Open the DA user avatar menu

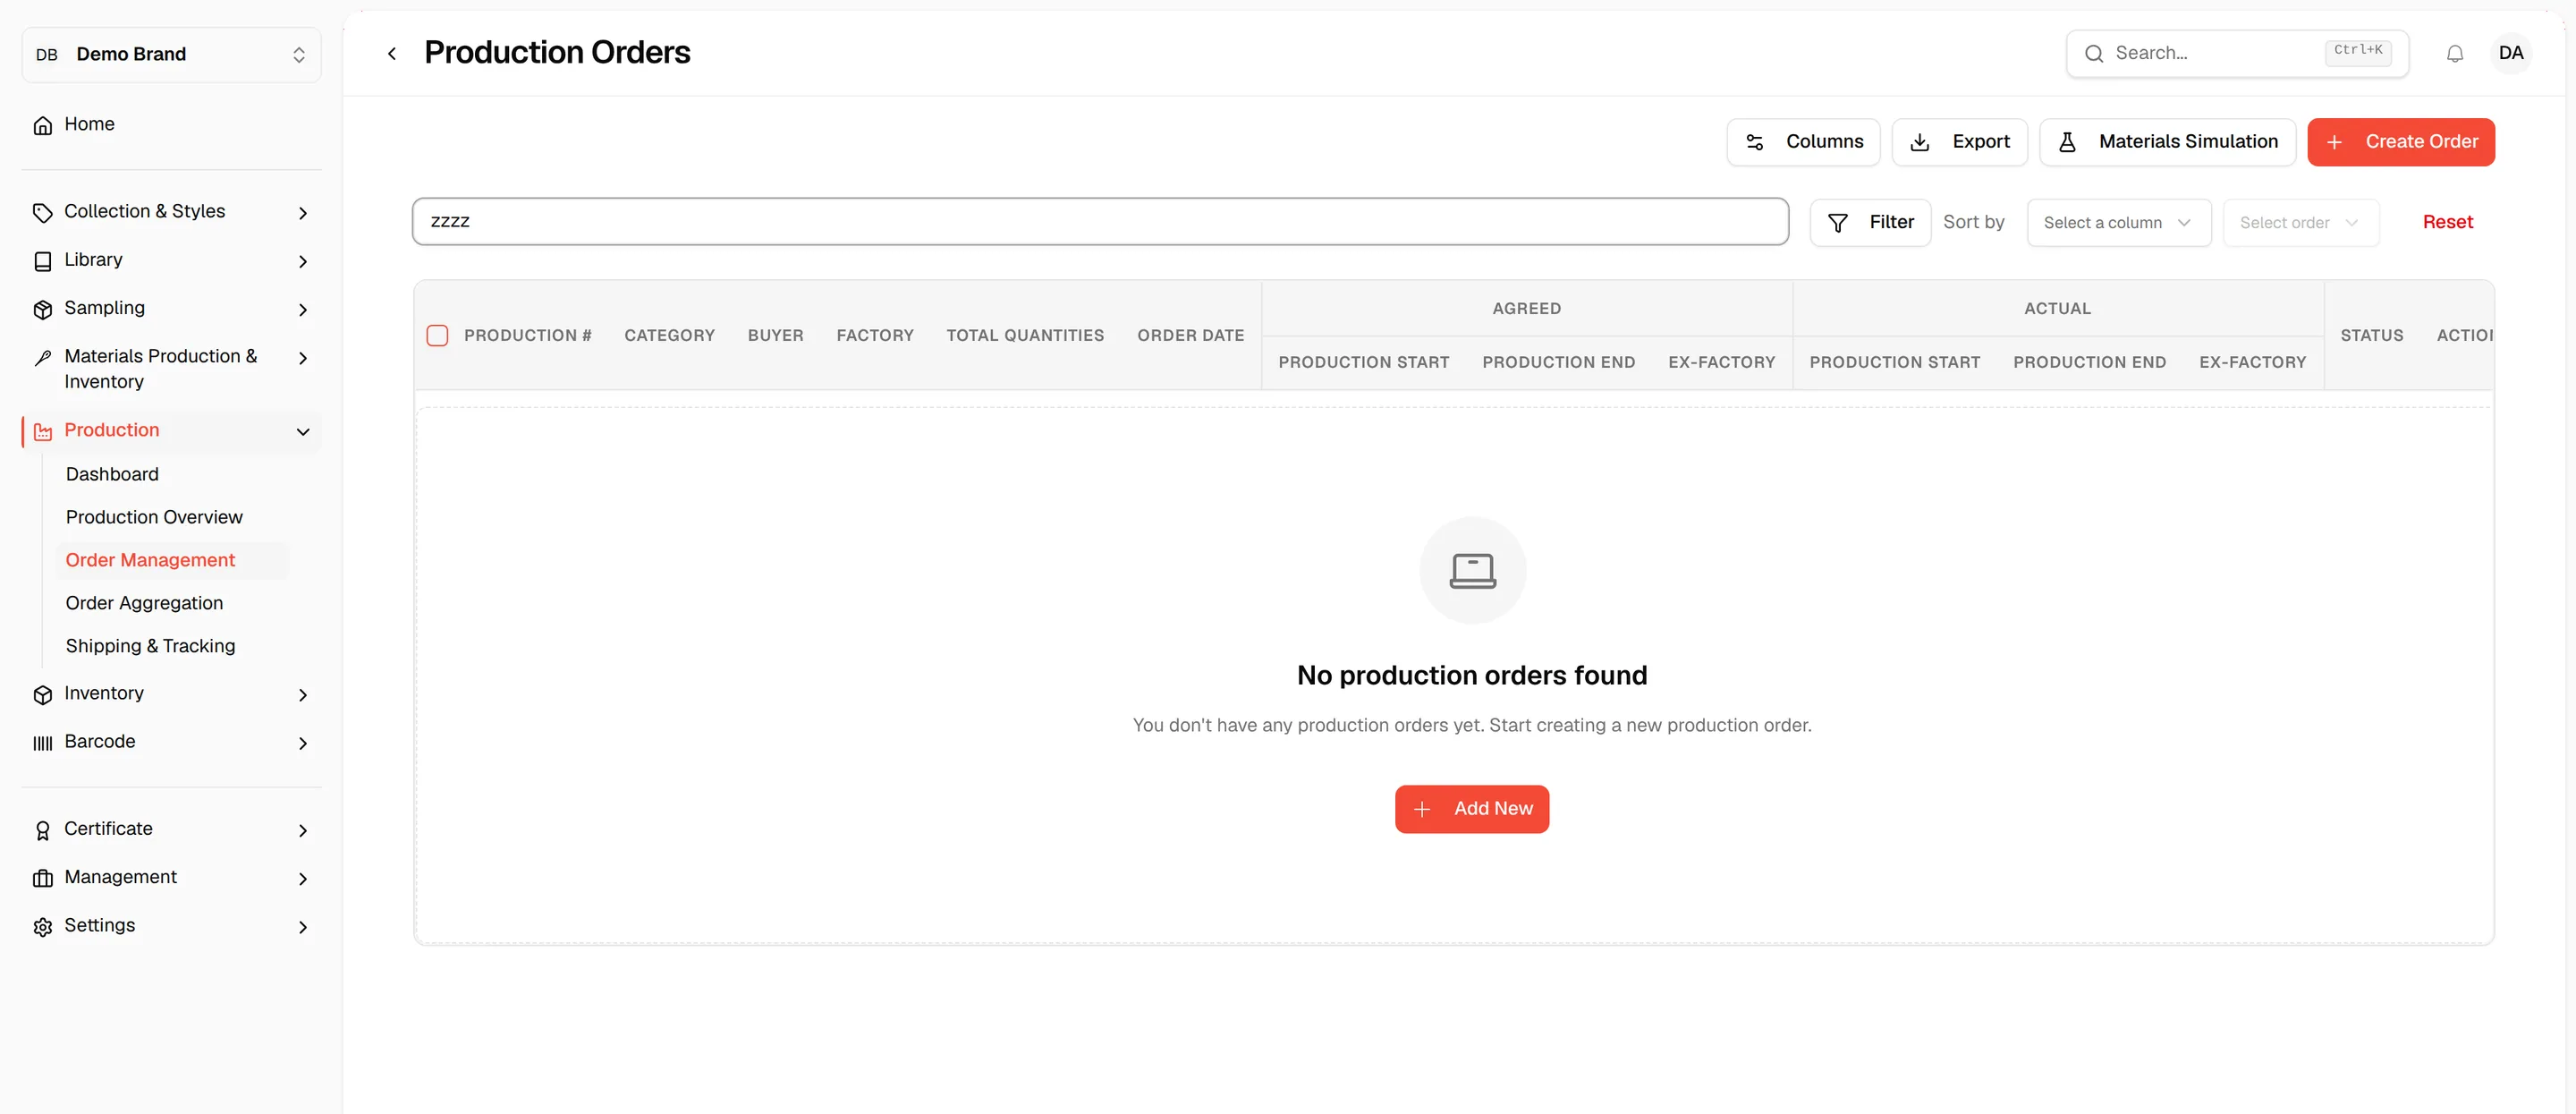click(x=2510, y=53)
